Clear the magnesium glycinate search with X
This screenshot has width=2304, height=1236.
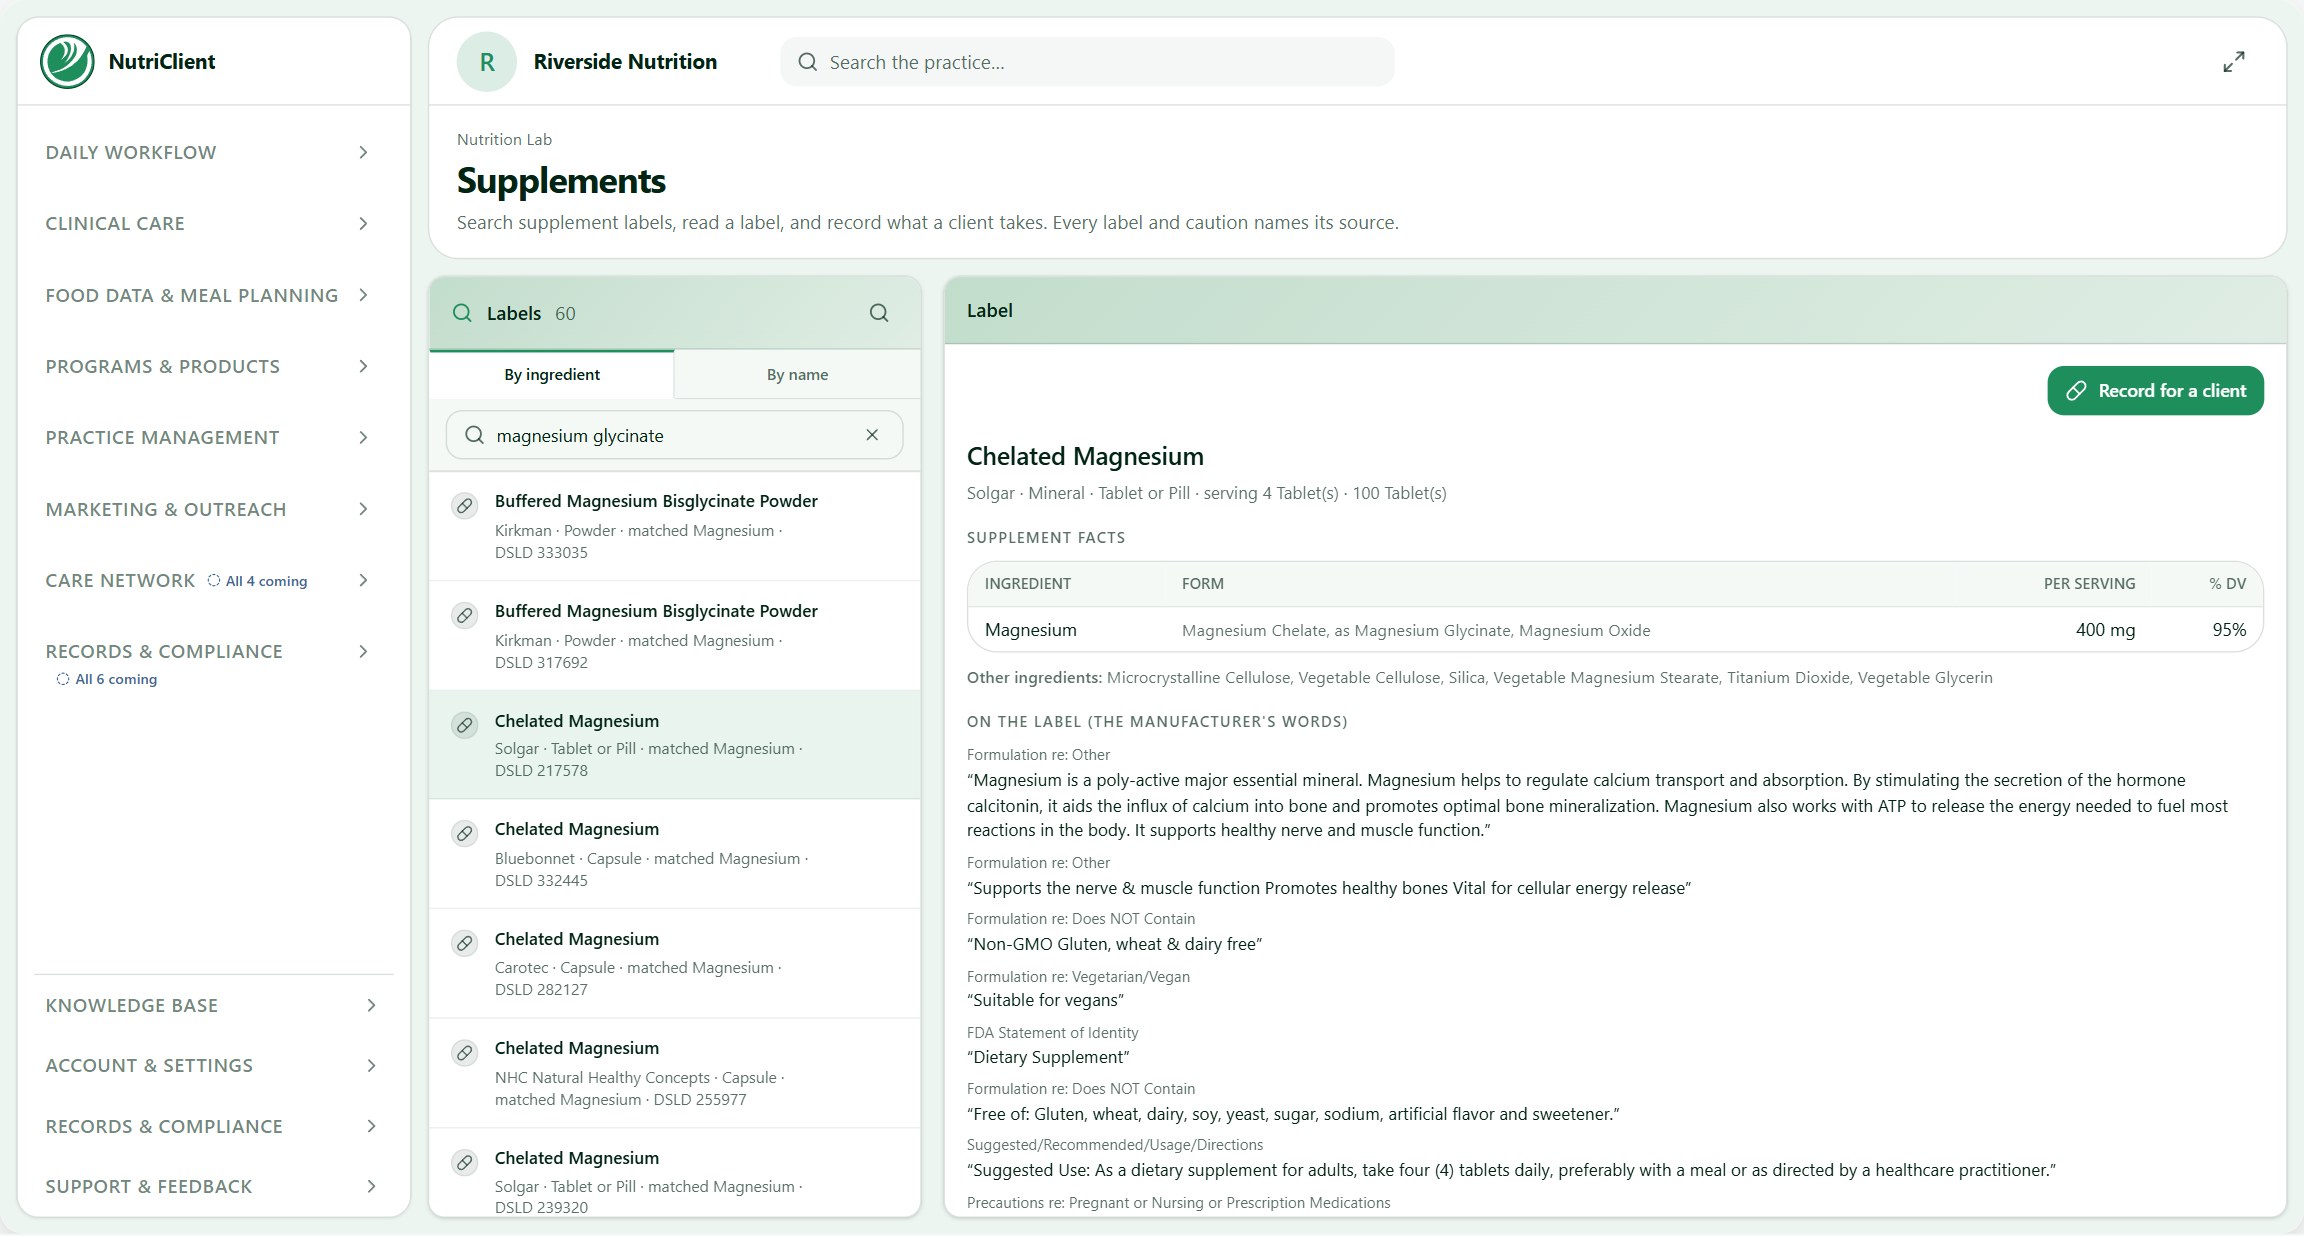(x=872, y=435)
